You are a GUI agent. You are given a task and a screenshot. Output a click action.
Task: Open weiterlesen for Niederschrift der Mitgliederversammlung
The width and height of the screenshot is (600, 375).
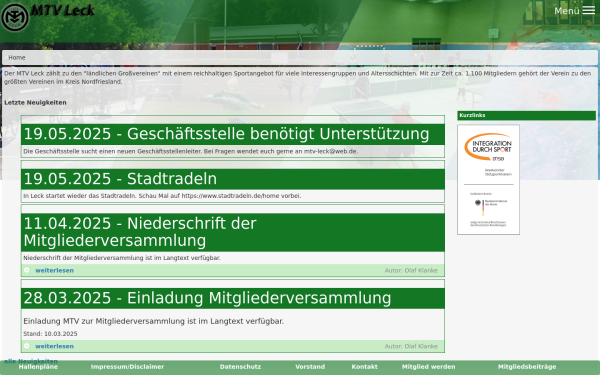(x=54, y=270)
